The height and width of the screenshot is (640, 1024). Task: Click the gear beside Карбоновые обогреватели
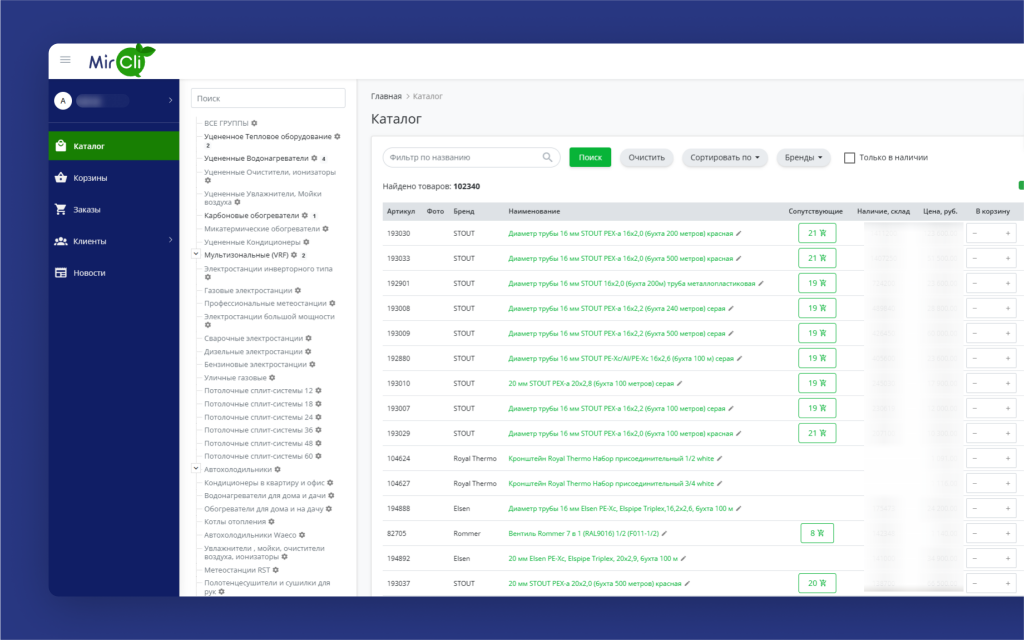[x=305, y=215]
